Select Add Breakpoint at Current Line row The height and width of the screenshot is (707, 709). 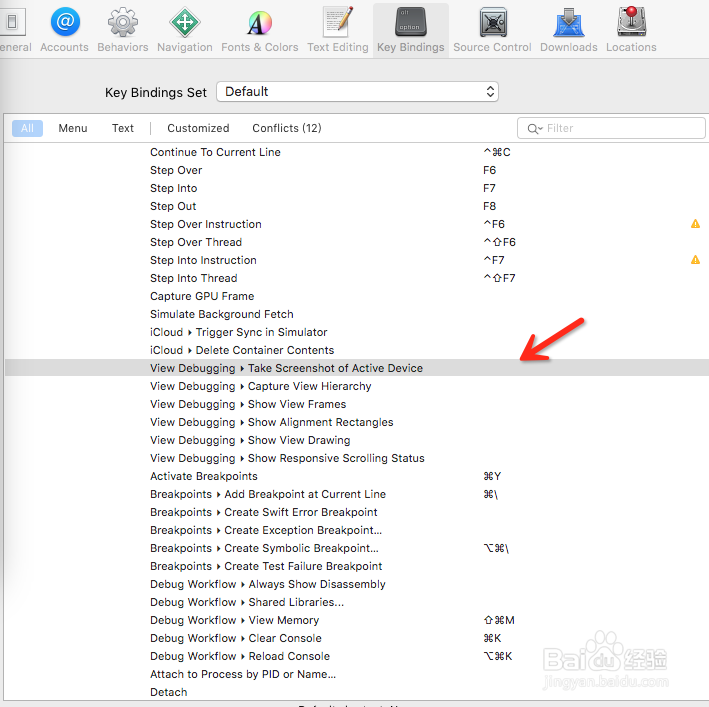click(x=356, y=494)
